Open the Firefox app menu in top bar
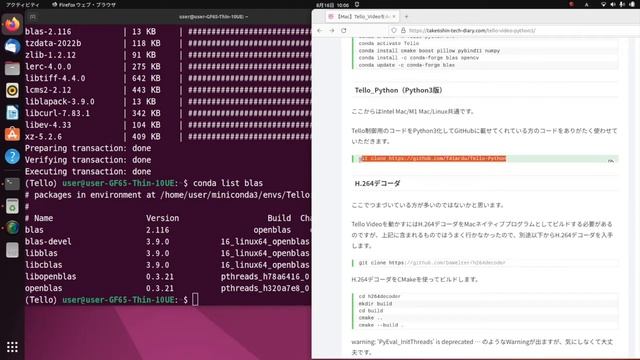This screenshot has height=360, width=640. point(84,5)
